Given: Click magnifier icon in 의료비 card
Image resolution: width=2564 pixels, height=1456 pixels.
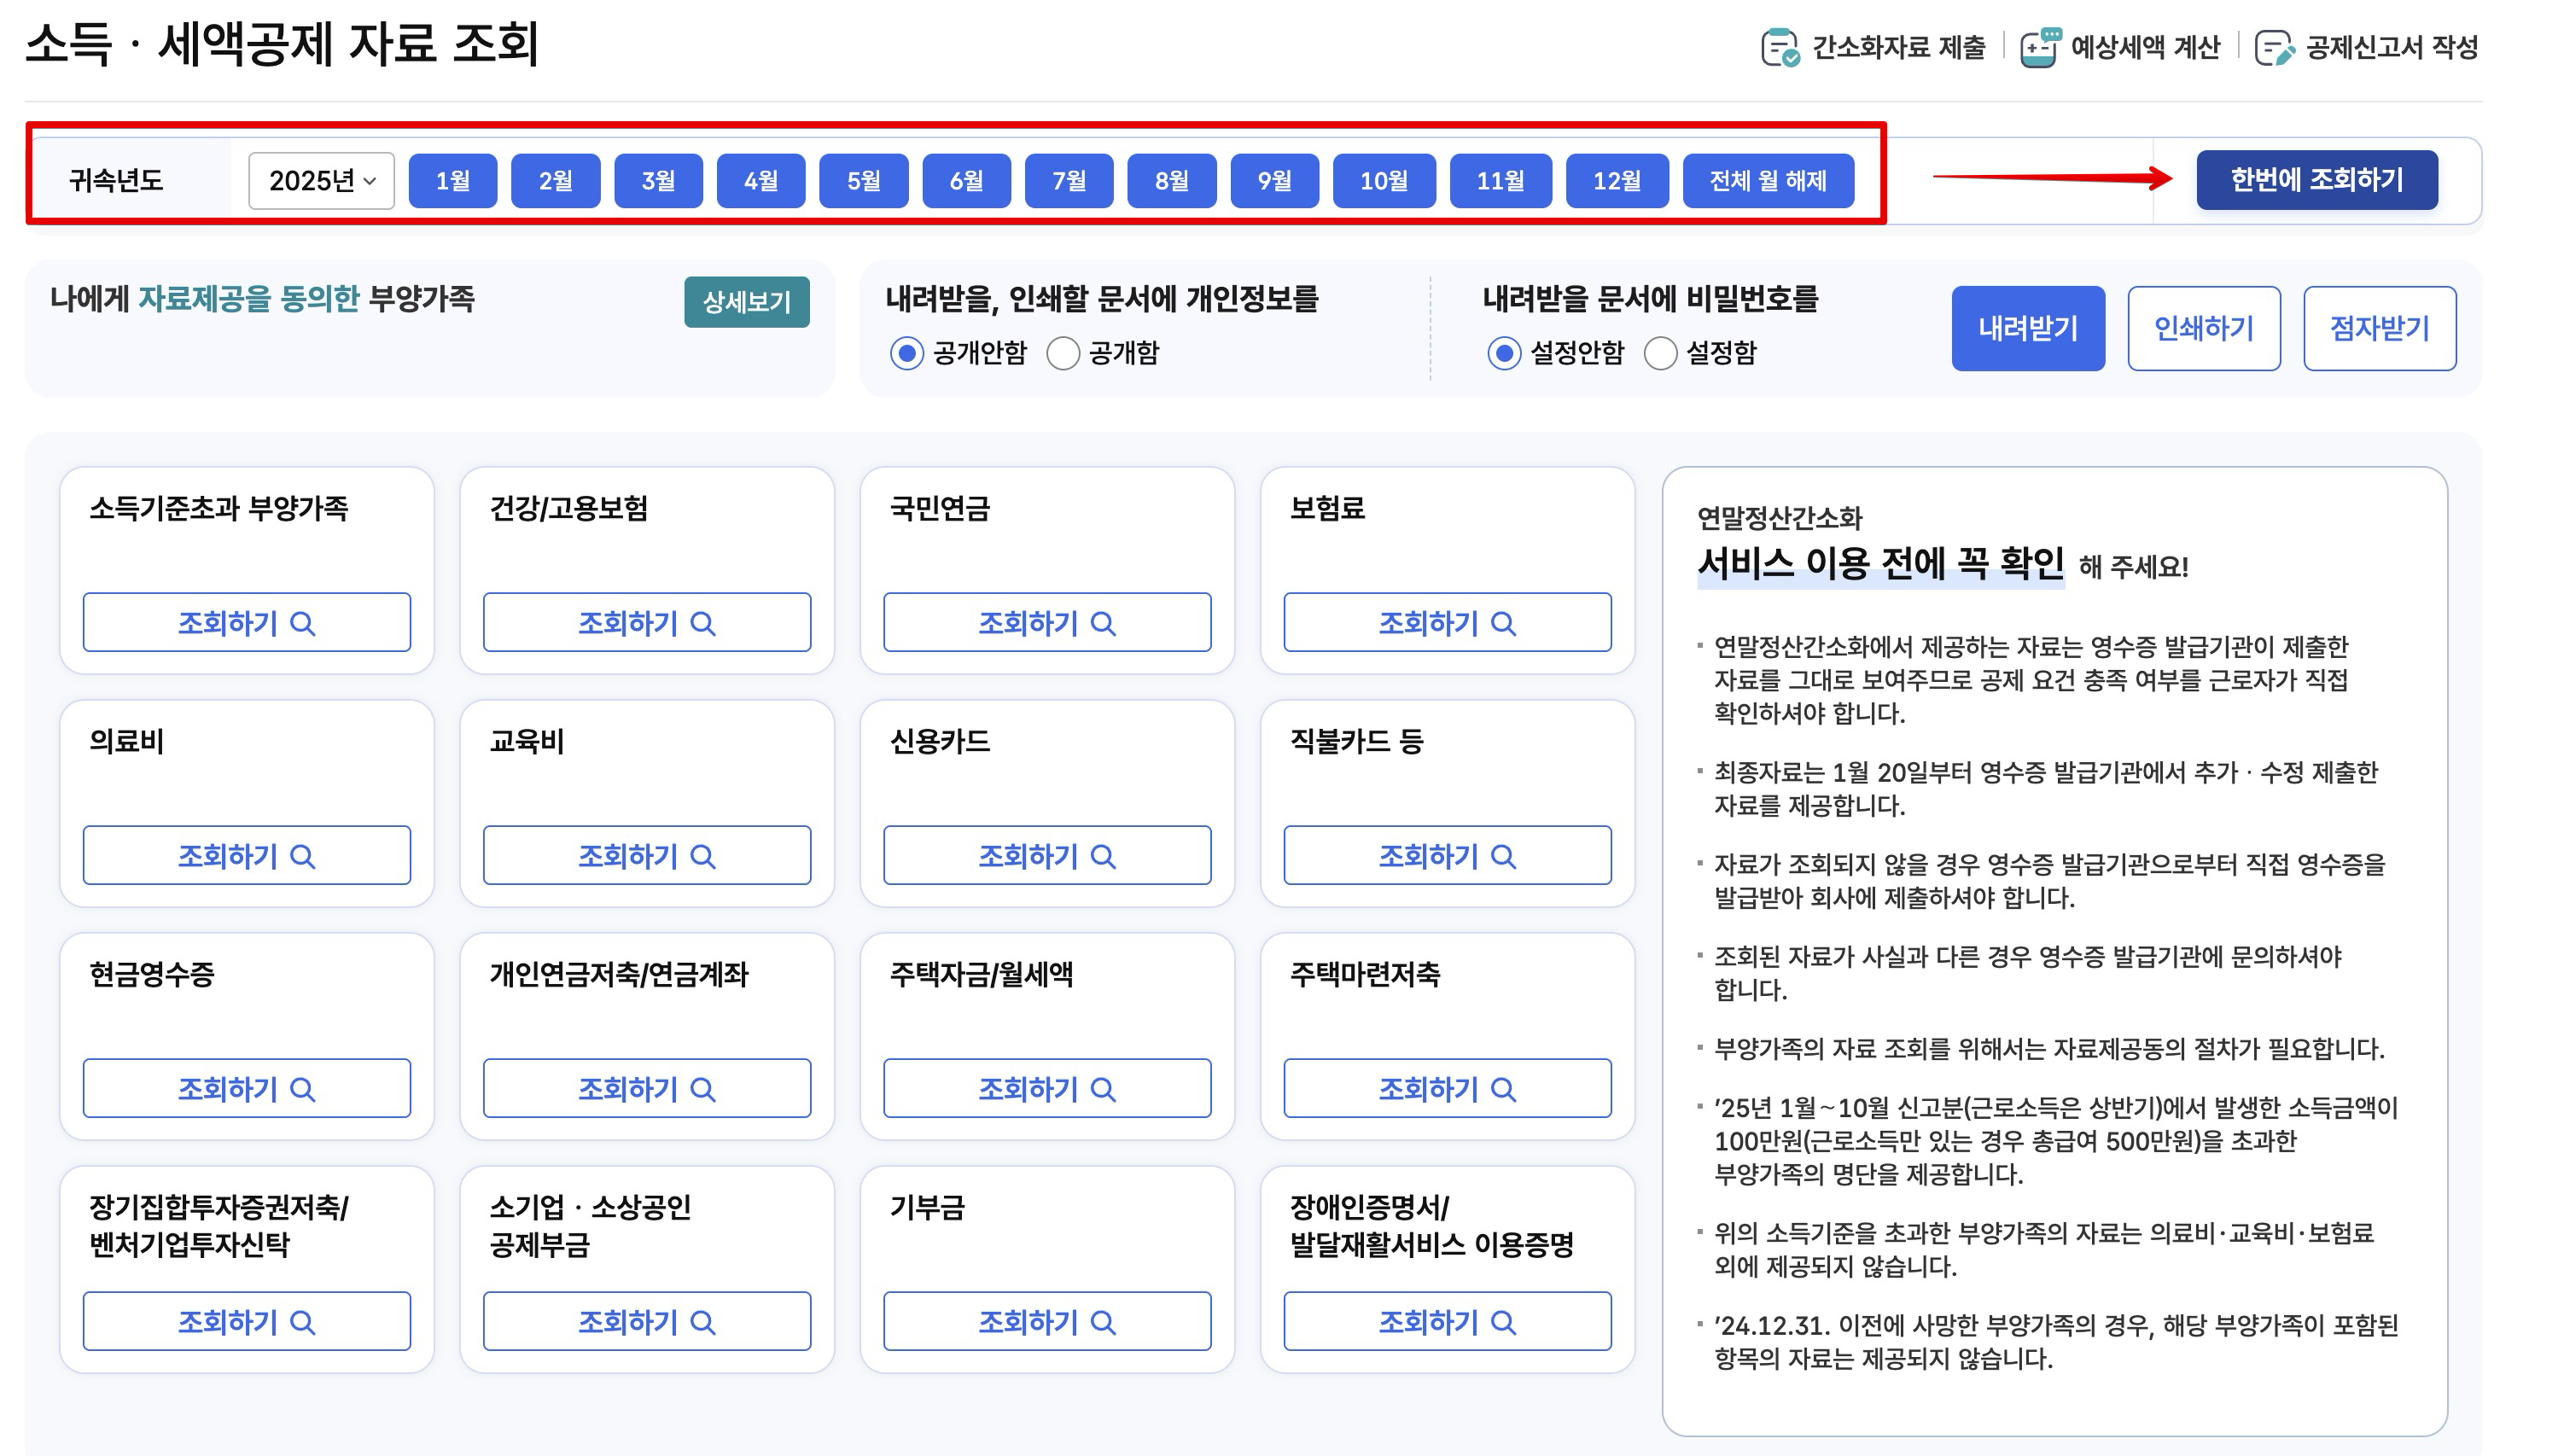Looking at the screenshot, I should tap(302, 856).
